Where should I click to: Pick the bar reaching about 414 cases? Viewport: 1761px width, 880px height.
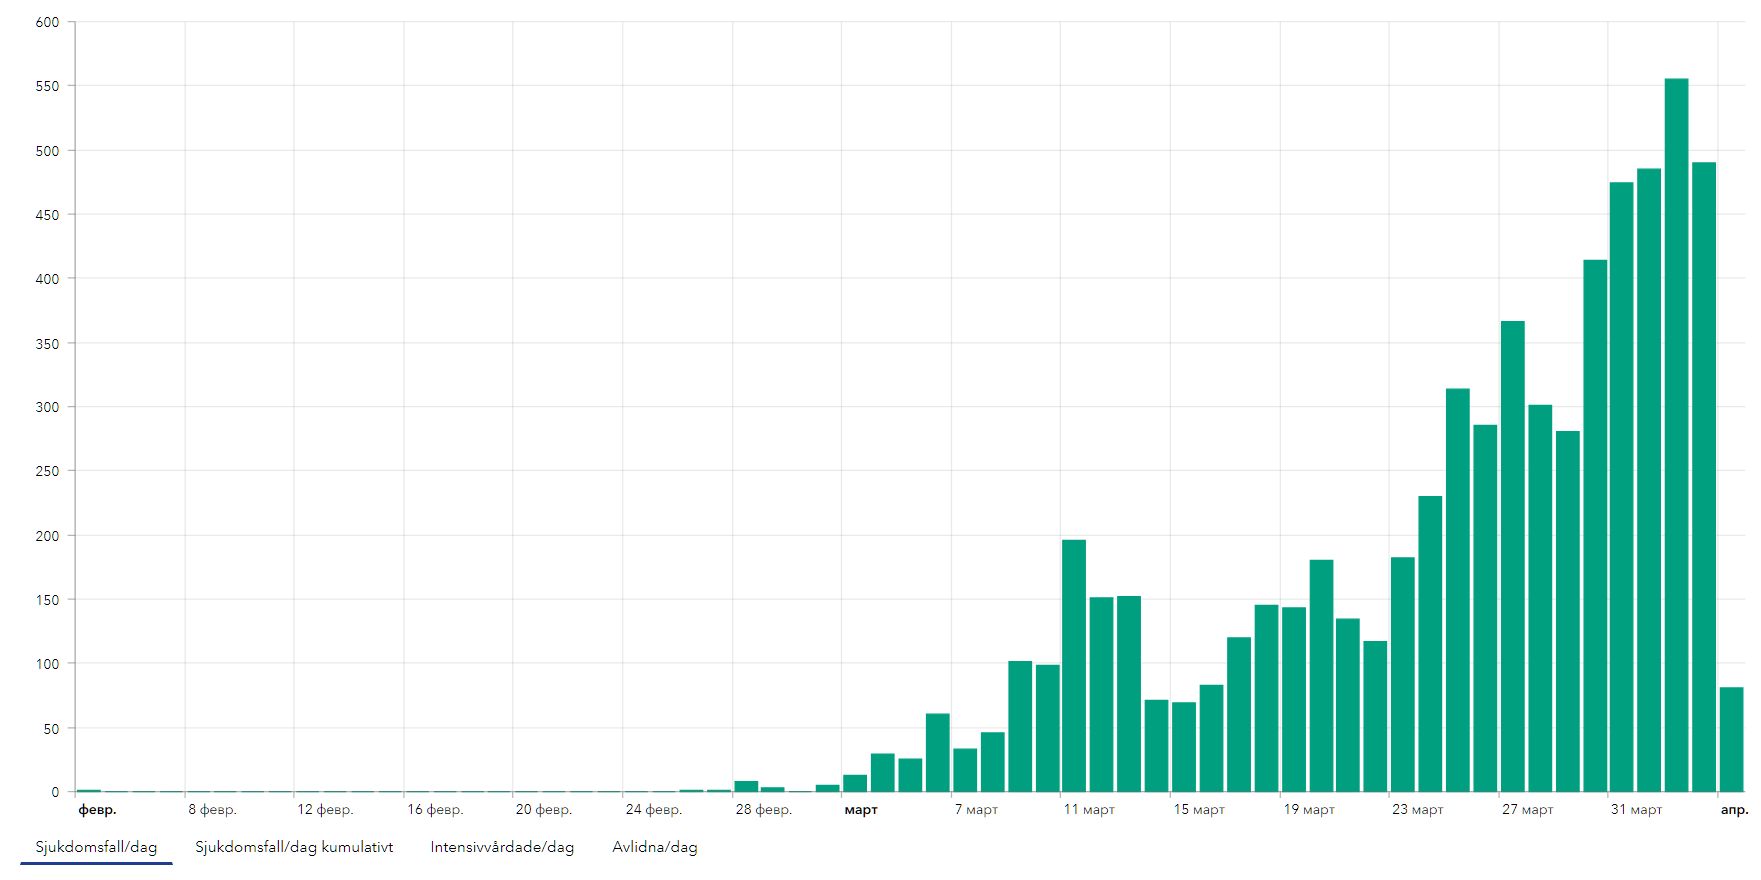(x=1595, y=526)
